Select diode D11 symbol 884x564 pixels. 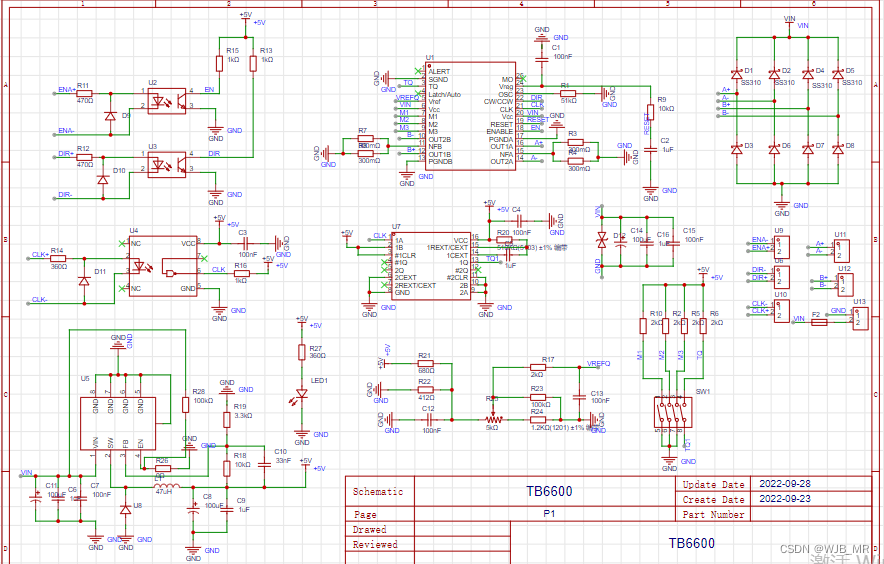(x=84, y=281)
